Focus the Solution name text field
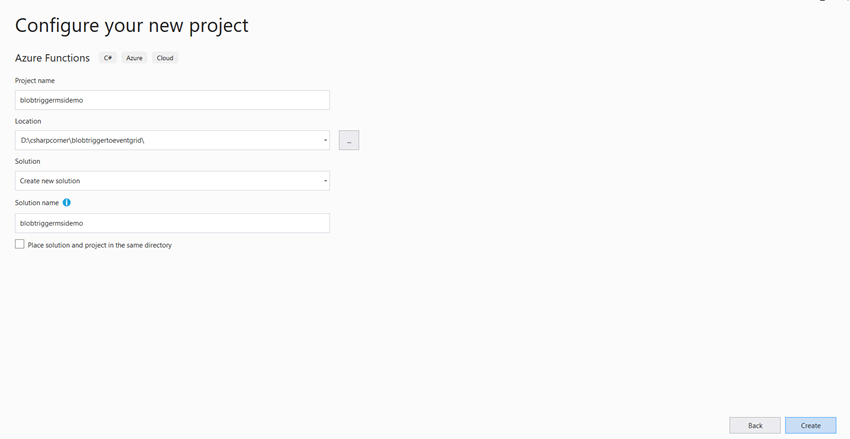The image size is (850, 439). click(172, 223)
